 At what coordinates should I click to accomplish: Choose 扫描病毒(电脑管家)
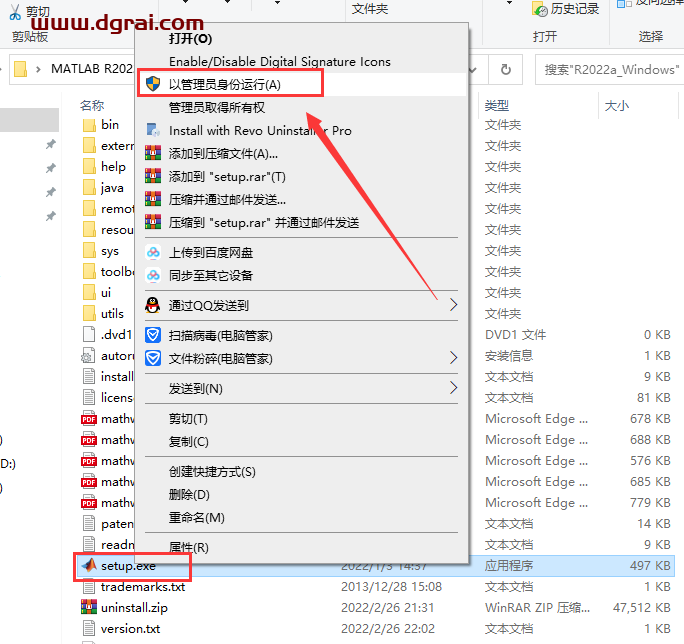tap(221, 336)
